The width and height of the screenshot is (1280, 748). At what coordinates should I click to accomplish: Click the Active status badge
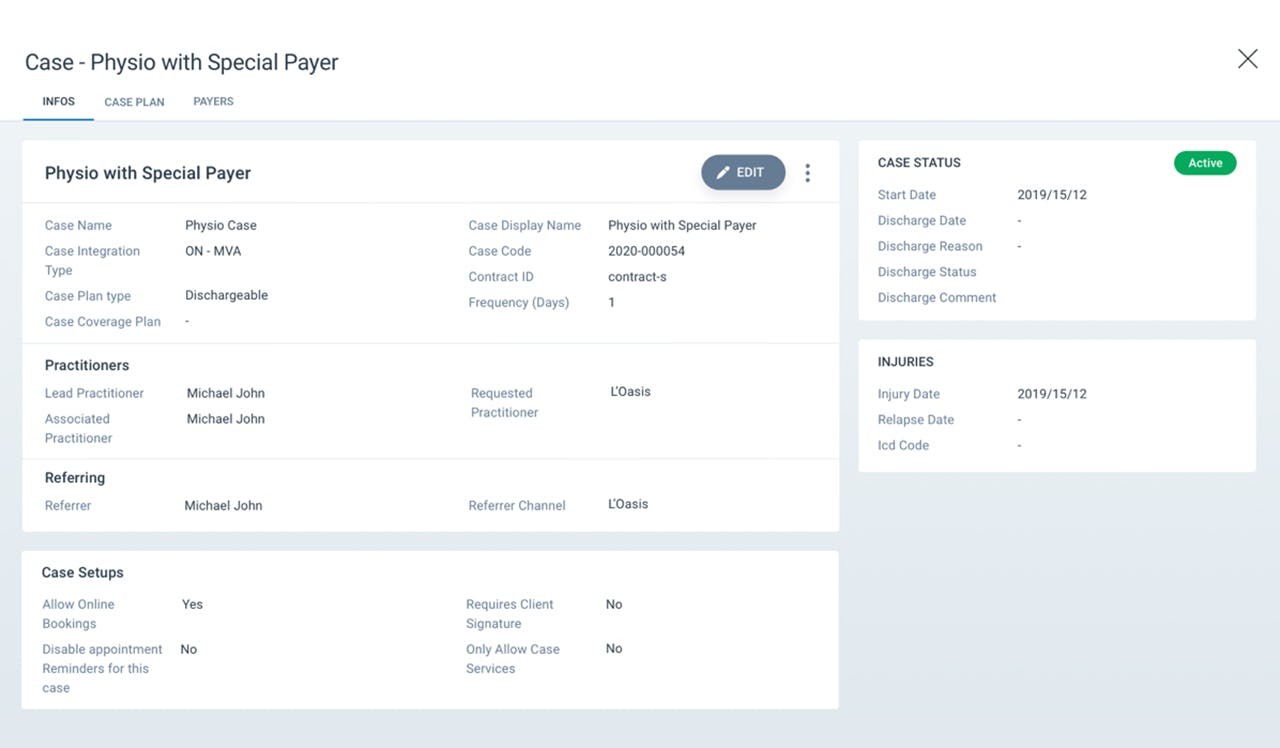[x=1205, y=163]
